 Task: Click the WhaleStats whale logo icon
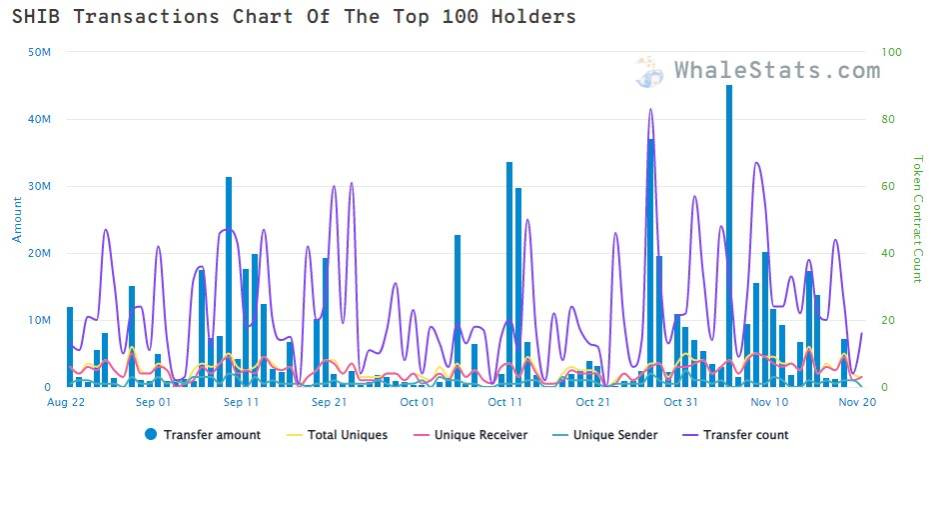point(650,71)
